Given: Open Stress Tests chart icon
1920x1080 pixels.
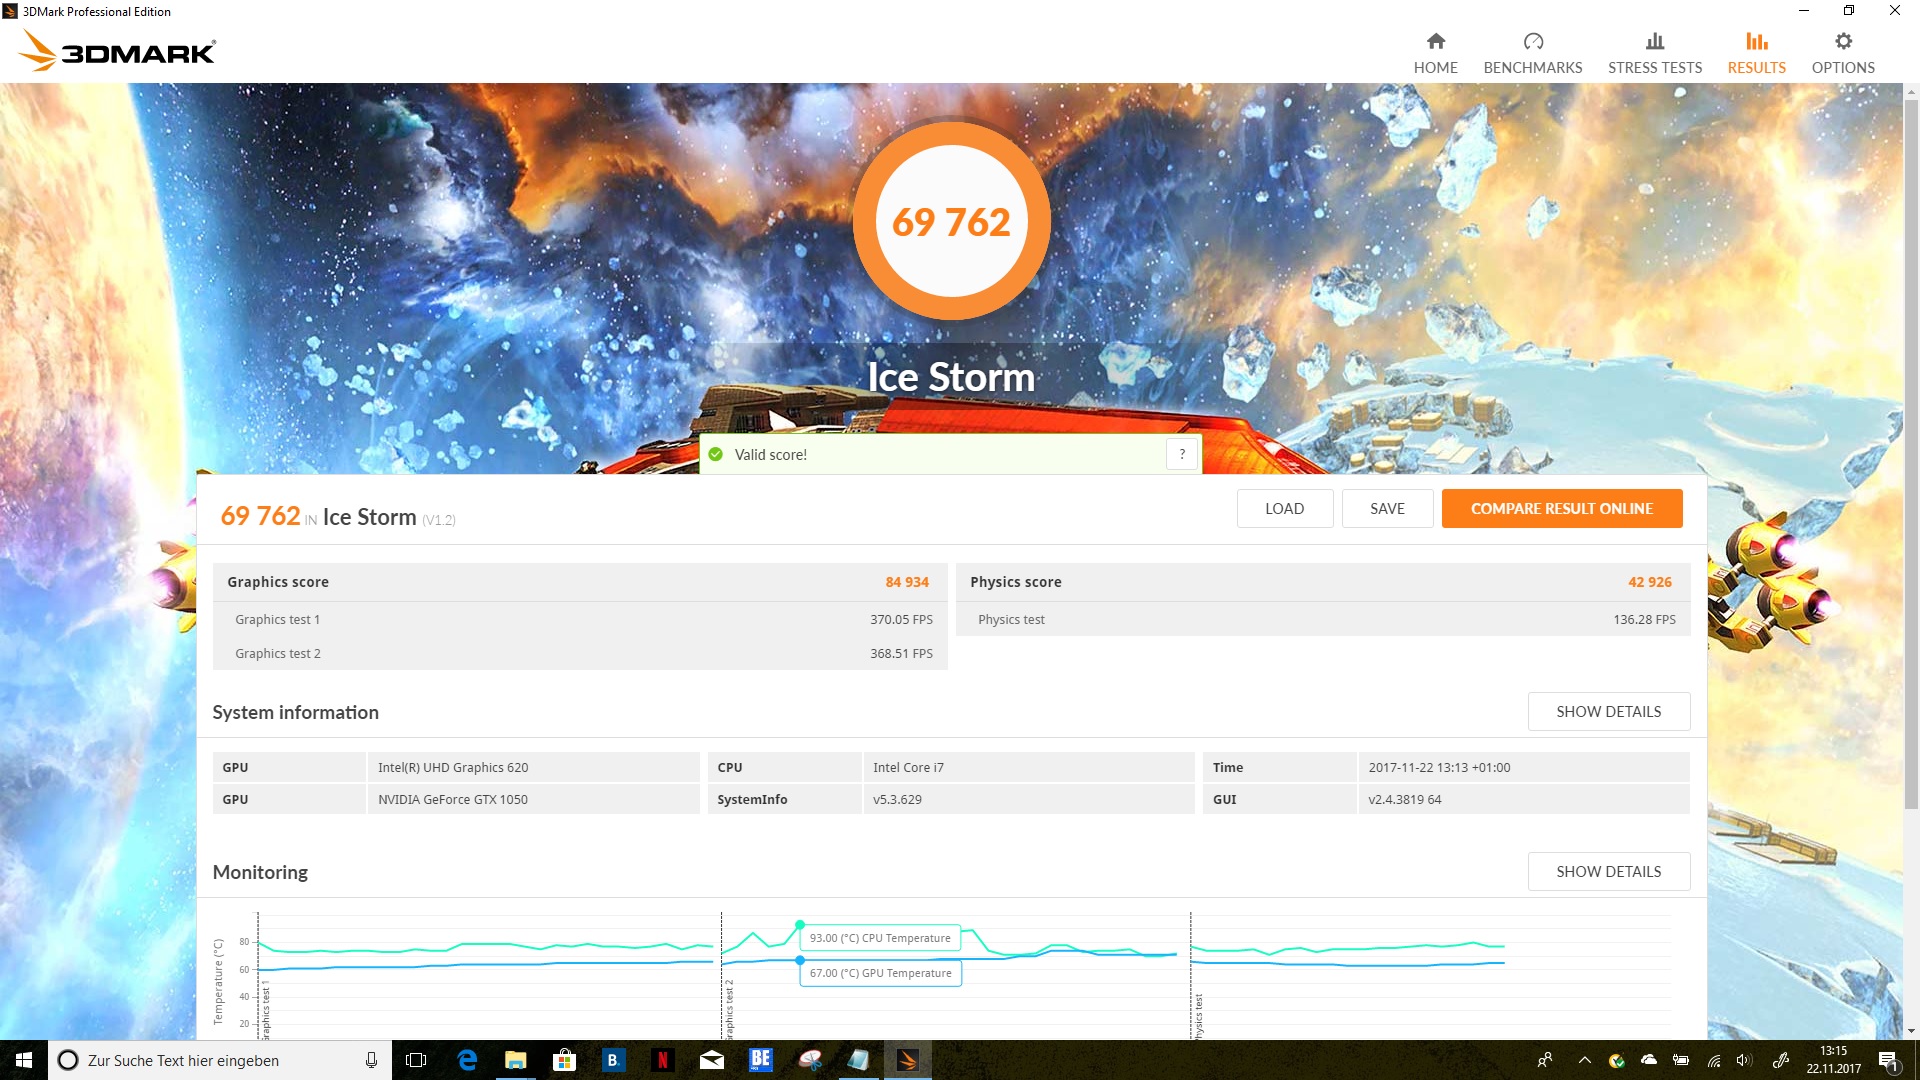Looking at the screenshot, I should pos(1654,42).
